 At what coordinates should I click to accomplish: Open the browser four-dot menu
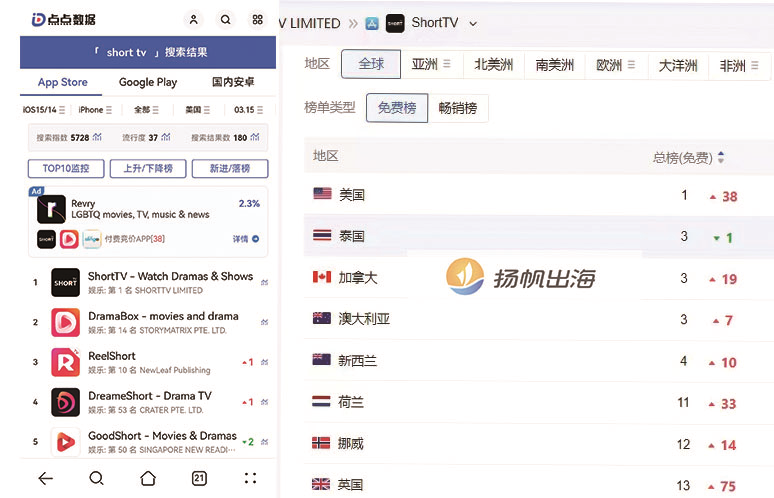click(250, 478)
